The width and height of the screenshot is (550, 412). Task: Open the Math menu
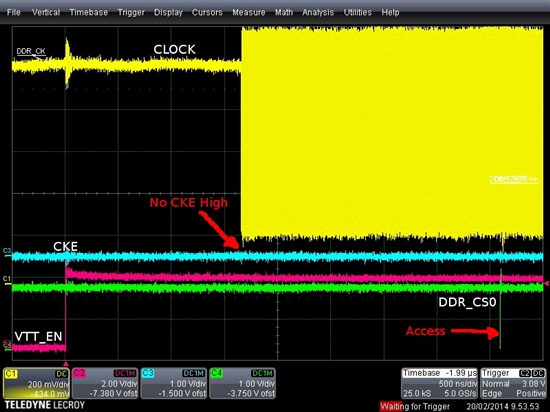pos(284,12)
